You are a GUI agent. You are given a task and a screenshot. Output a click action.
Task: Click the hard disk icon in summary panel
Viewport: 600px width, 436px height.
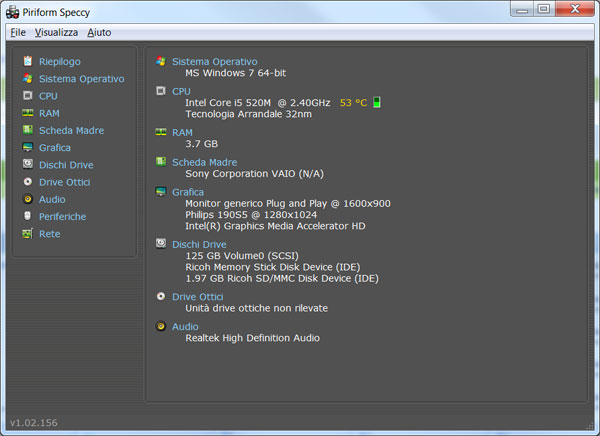click(161, 243)
